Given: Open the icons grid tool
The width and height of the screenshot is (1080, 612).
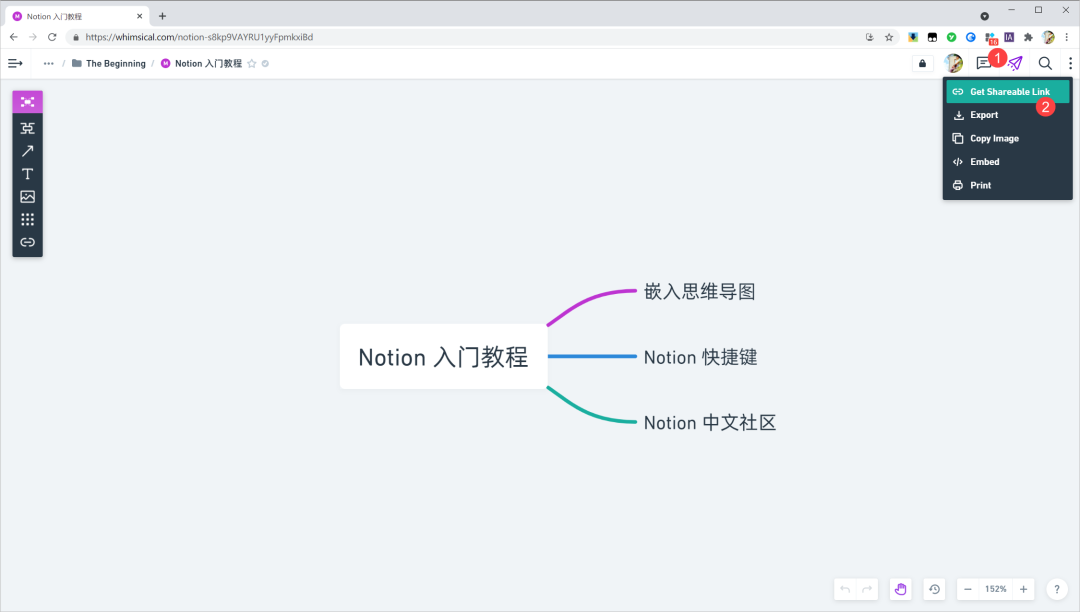Looking at the screenshot, I should (28, 220).
